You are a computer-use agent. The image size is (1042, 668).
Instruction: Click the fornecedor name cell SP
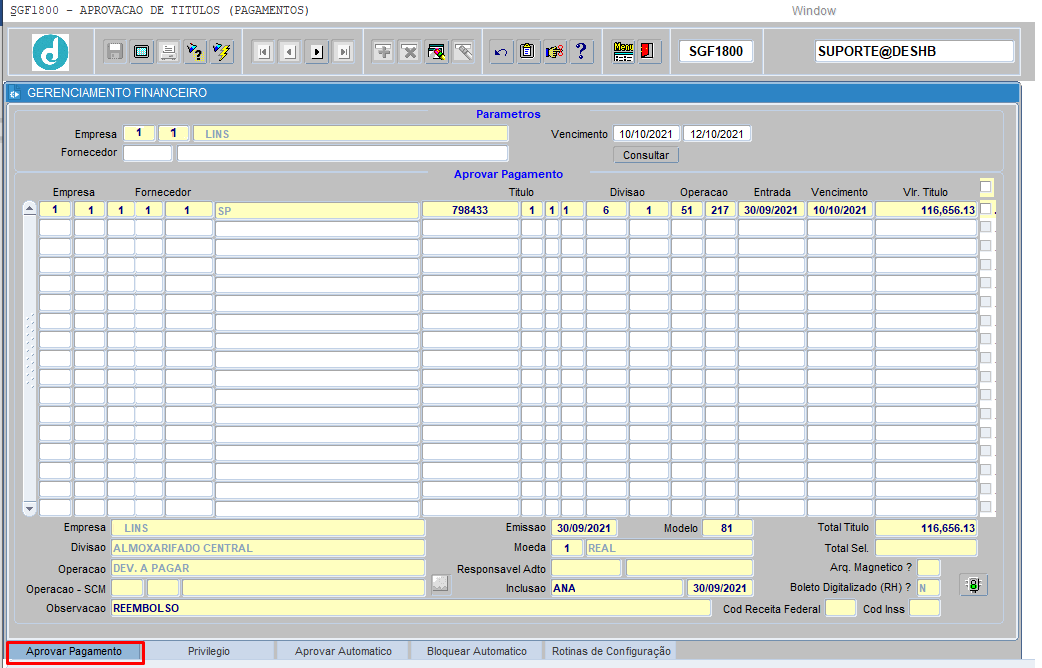(316, 210)
